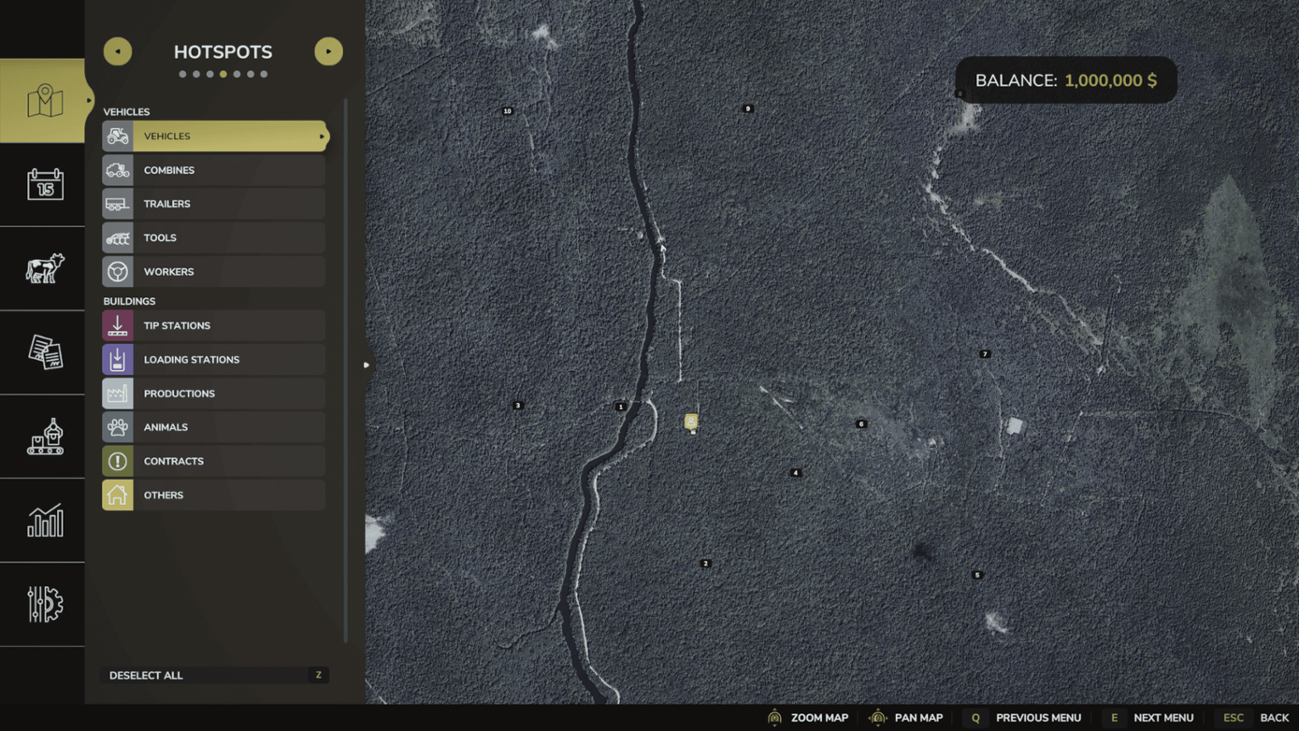Toggle the Workers hotspot filter
This screenshot has width=1299, height=731.
(x=213, y=271)
